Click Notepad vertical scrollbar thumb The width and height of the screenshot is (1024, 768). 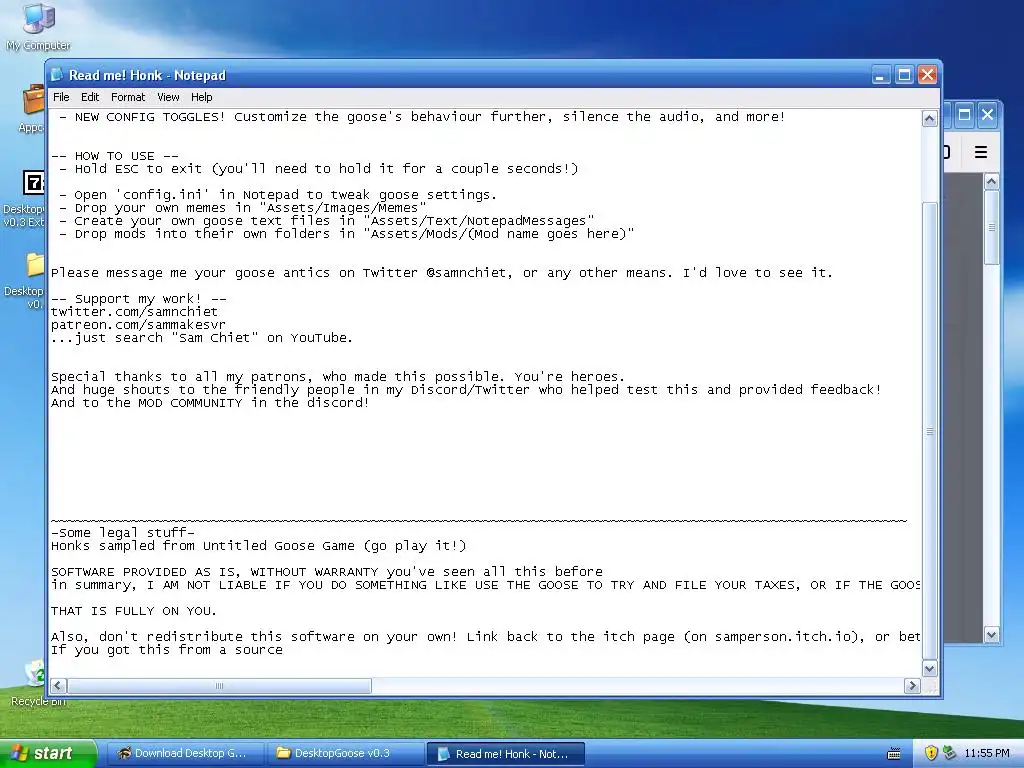(929, 431)
